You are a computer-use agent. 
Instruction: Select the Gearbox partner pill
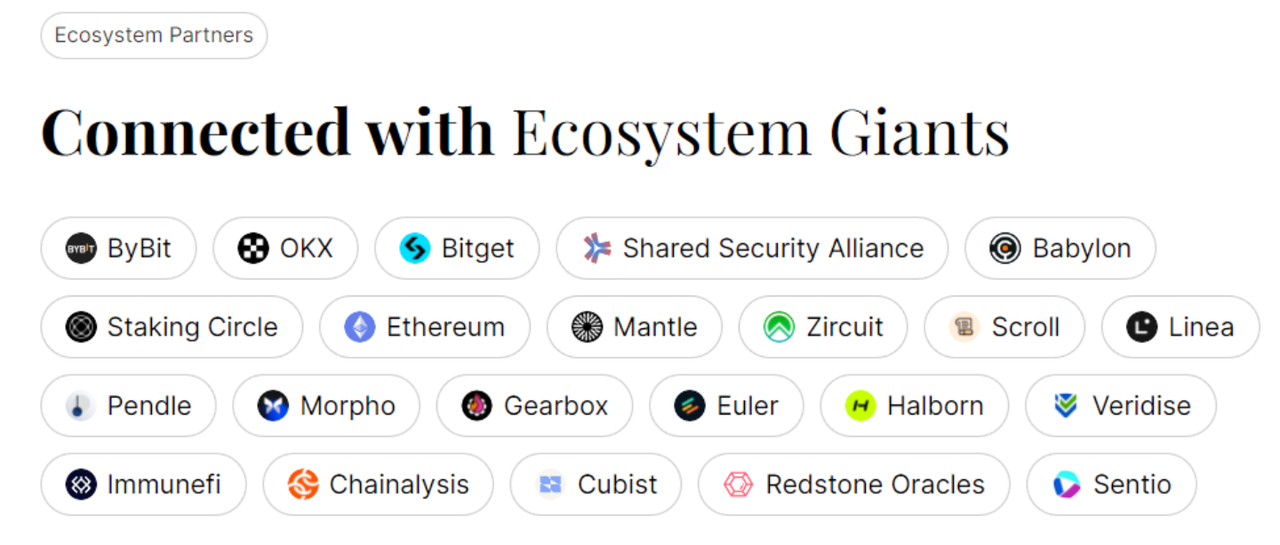[x=535, y=406]
